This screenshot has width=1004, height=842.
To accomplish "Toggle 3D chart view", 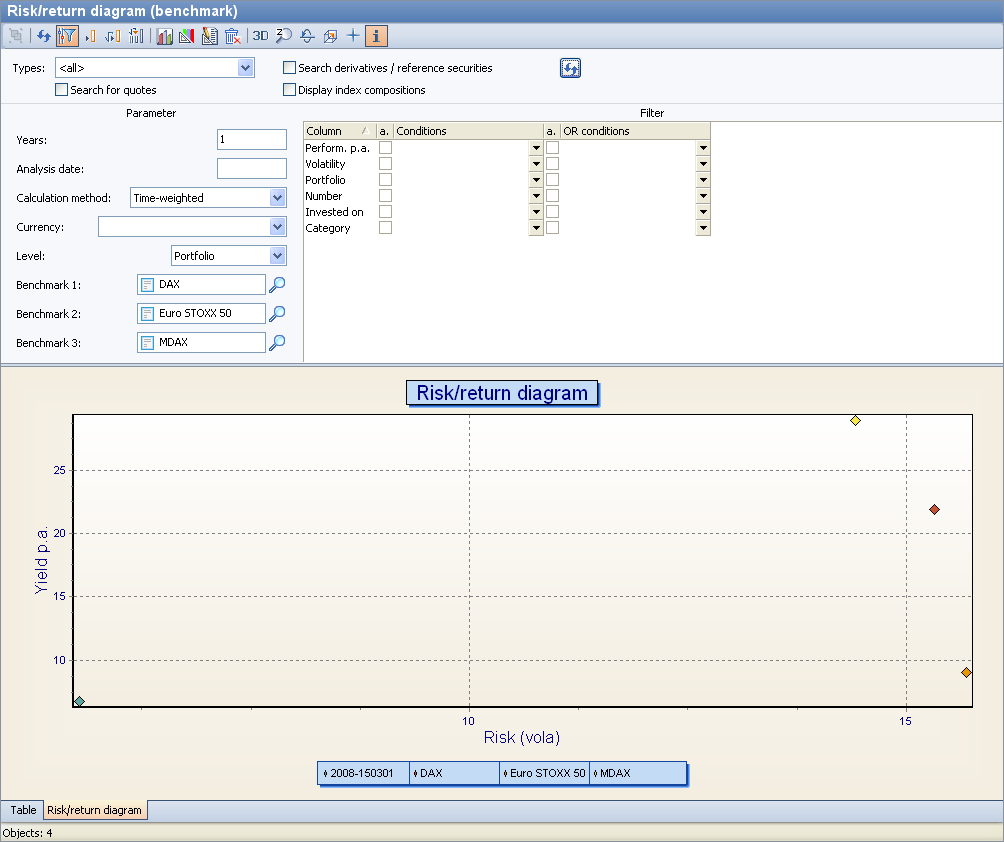I will (x=260, y=36).
